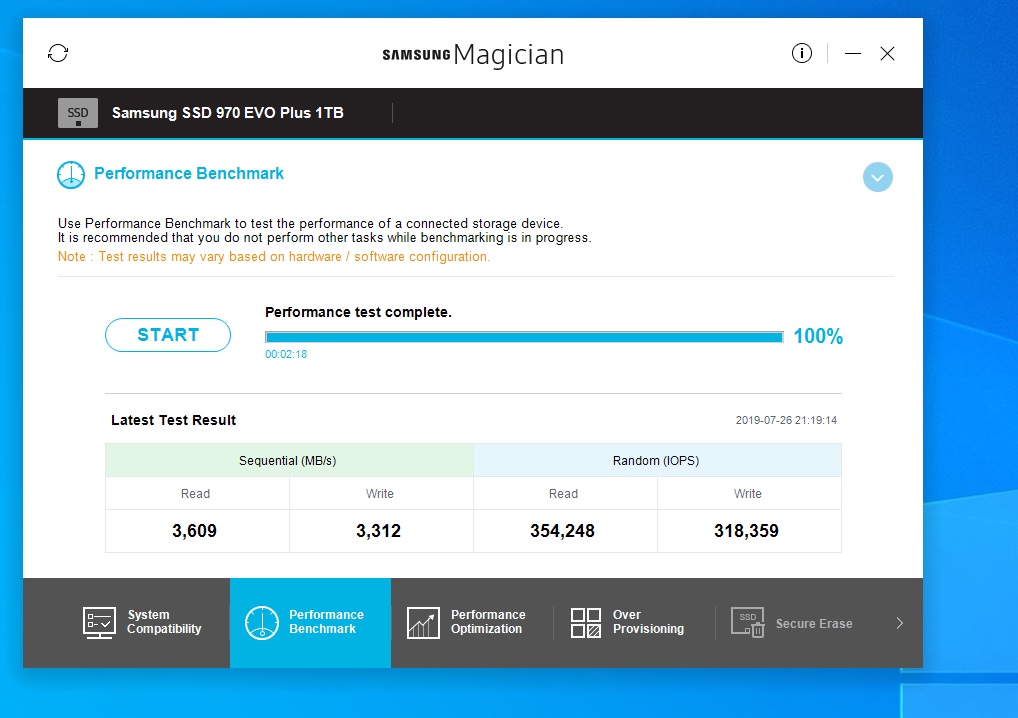Viewport: 1018px width, 718px height.
Task: Open the System Compatibility tab
Action: pos(142,622)
